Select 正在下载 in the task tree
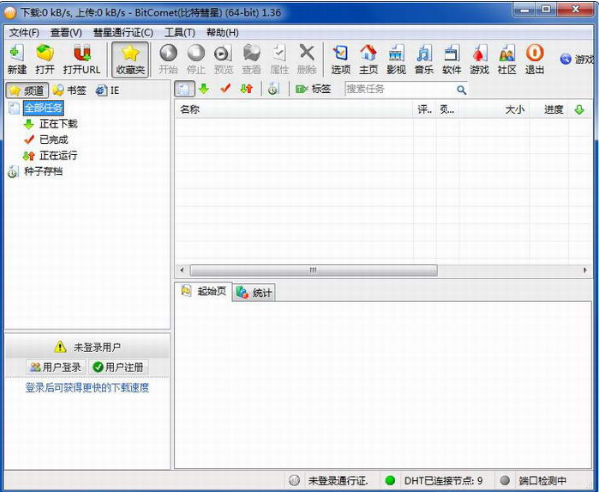This screenshot has width=600, height=492. tap(58, 124)
